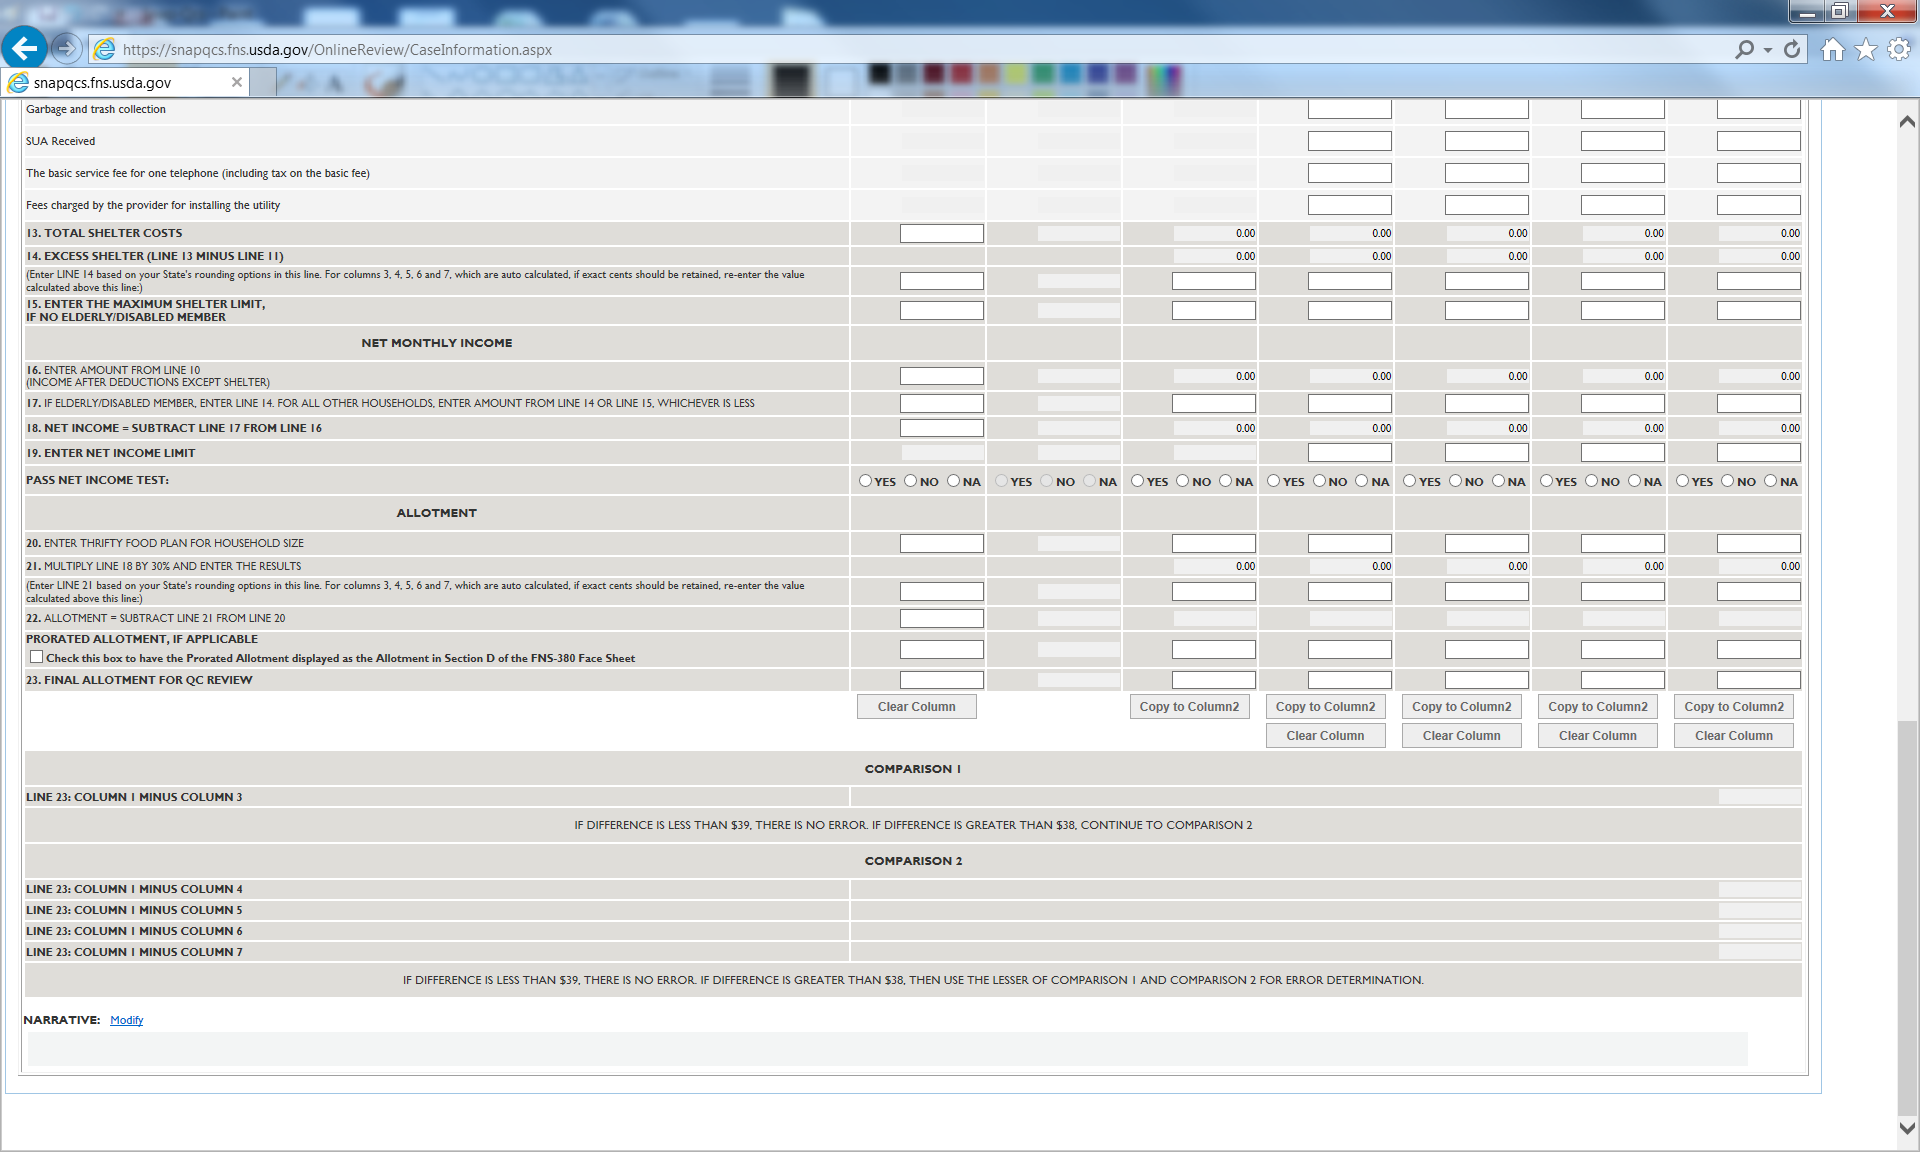This screenshot has width=1920, height=1152.
Task: Click first Copy to Column2 button
Action: pyautogui.click(x=1189, y=706)
